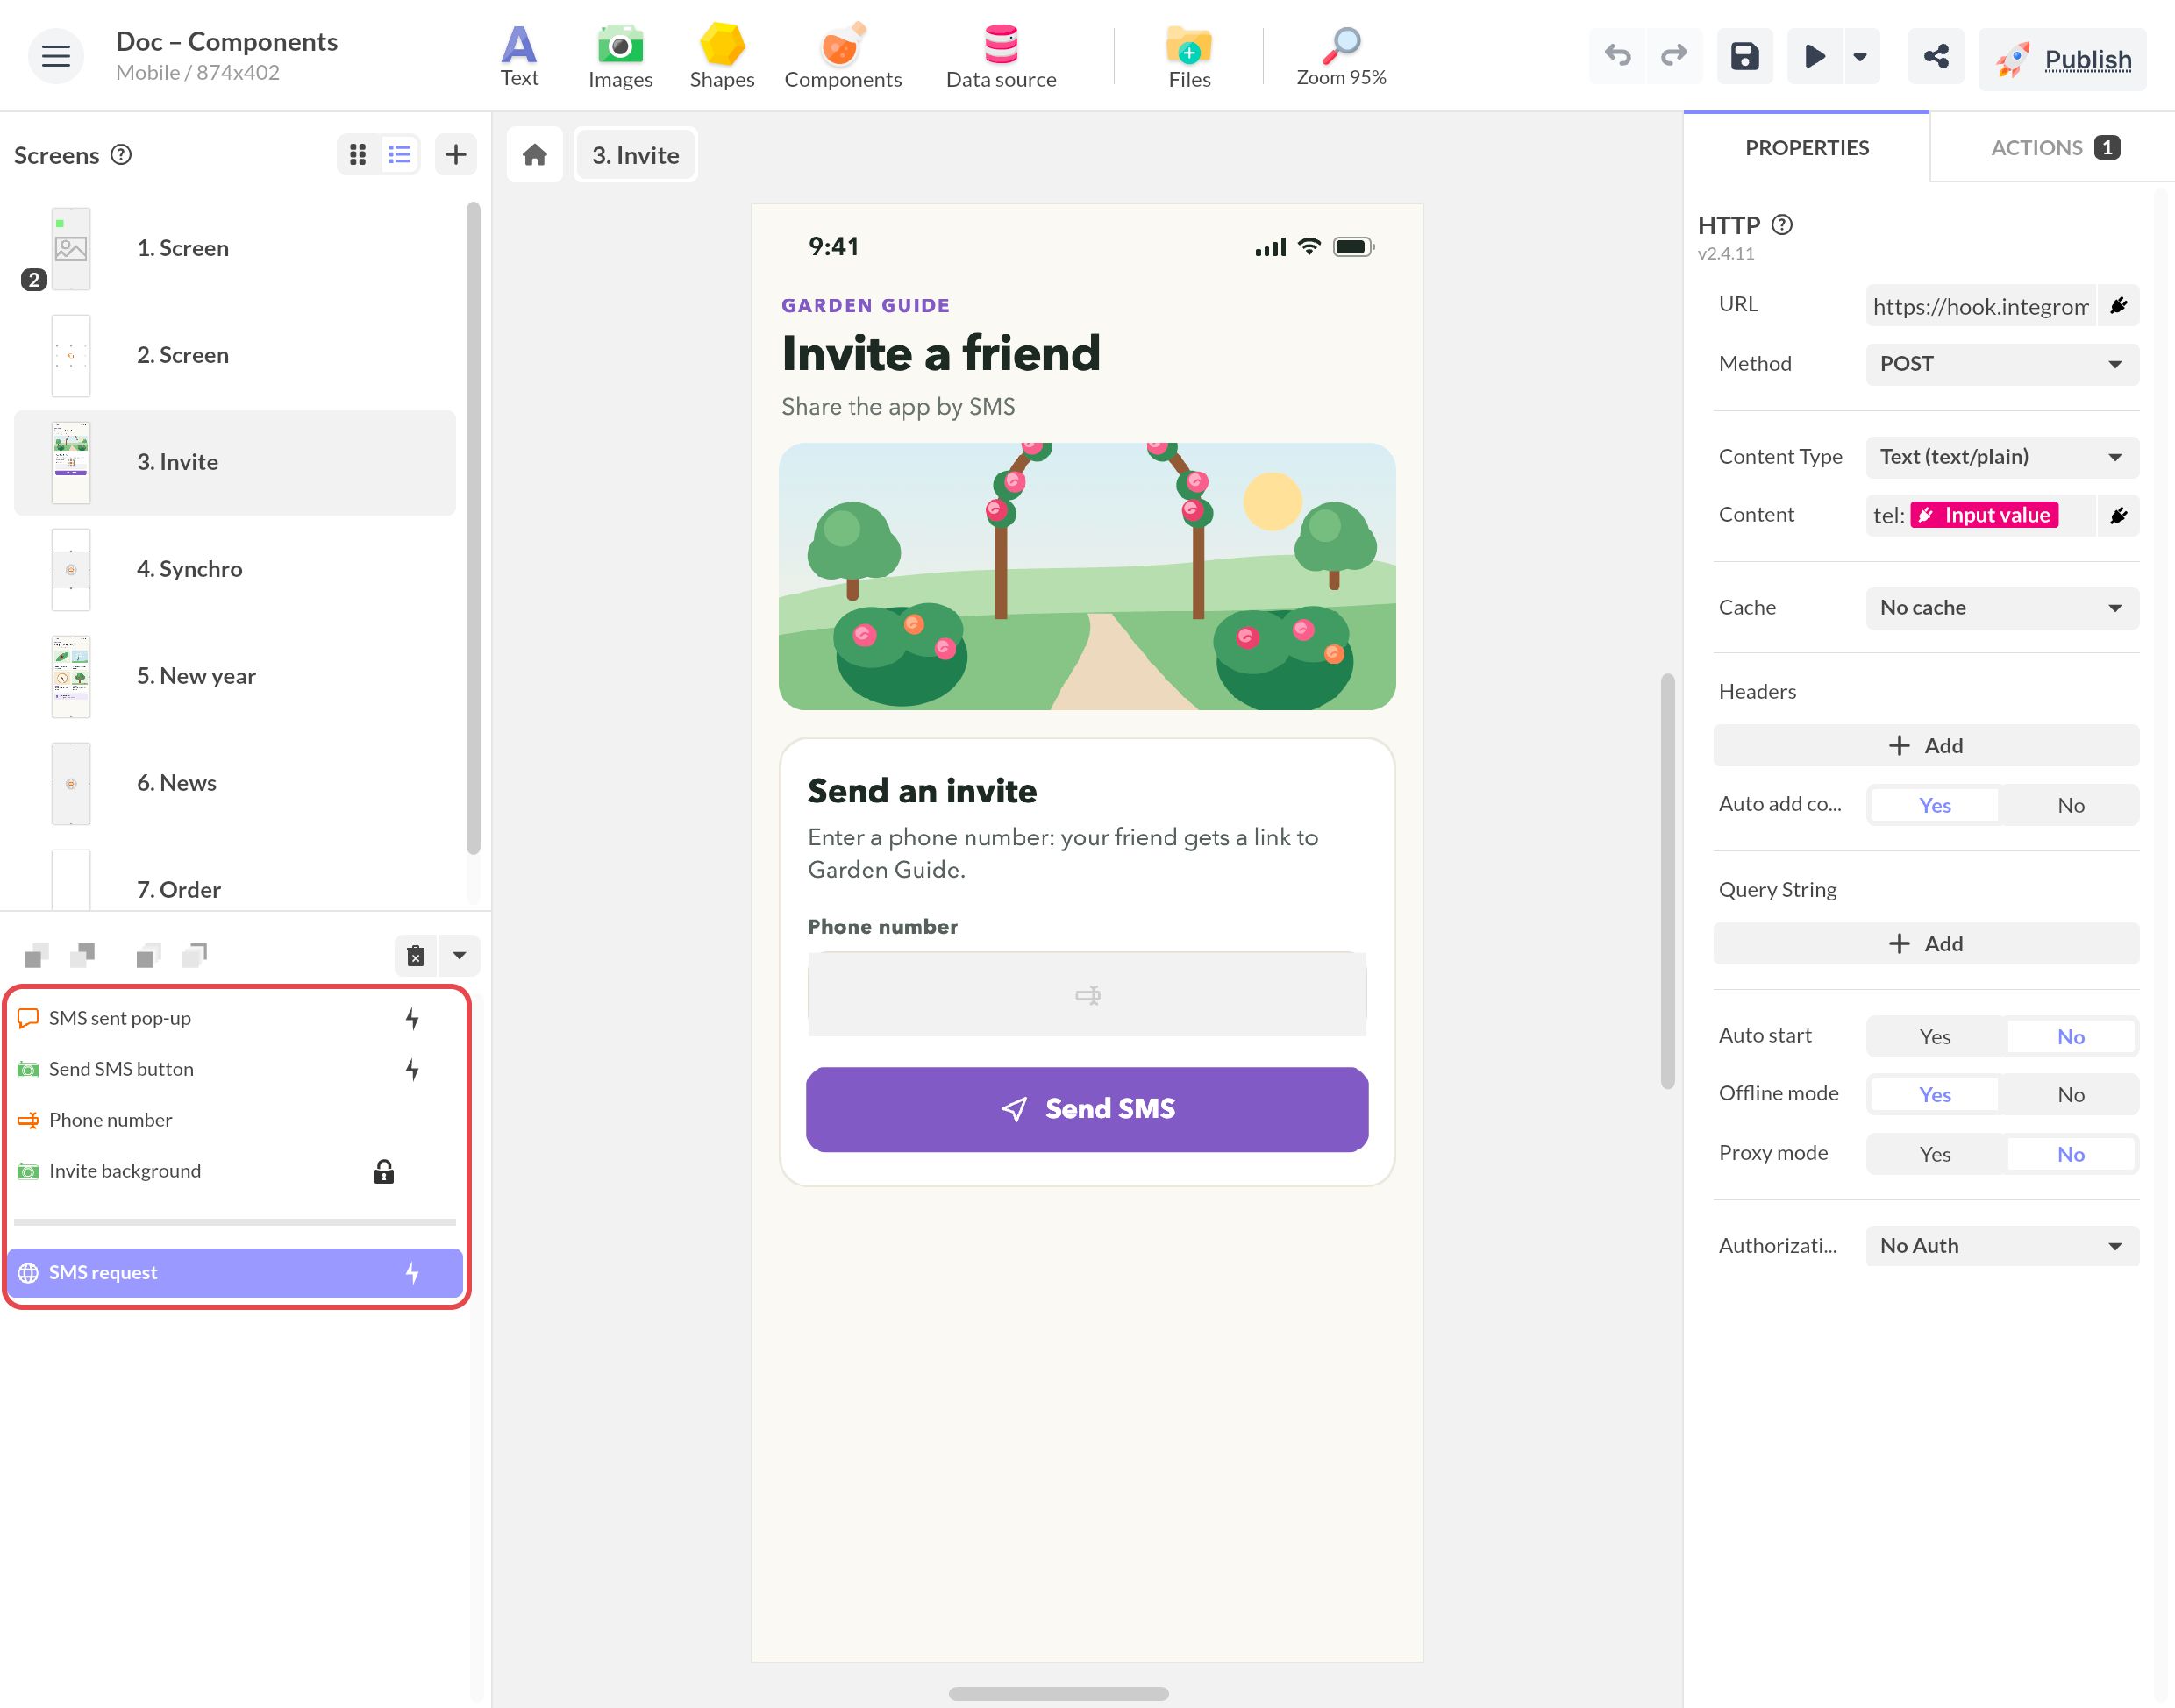
Task: Delete the selected element with trash icon
Action: (416, 956)
